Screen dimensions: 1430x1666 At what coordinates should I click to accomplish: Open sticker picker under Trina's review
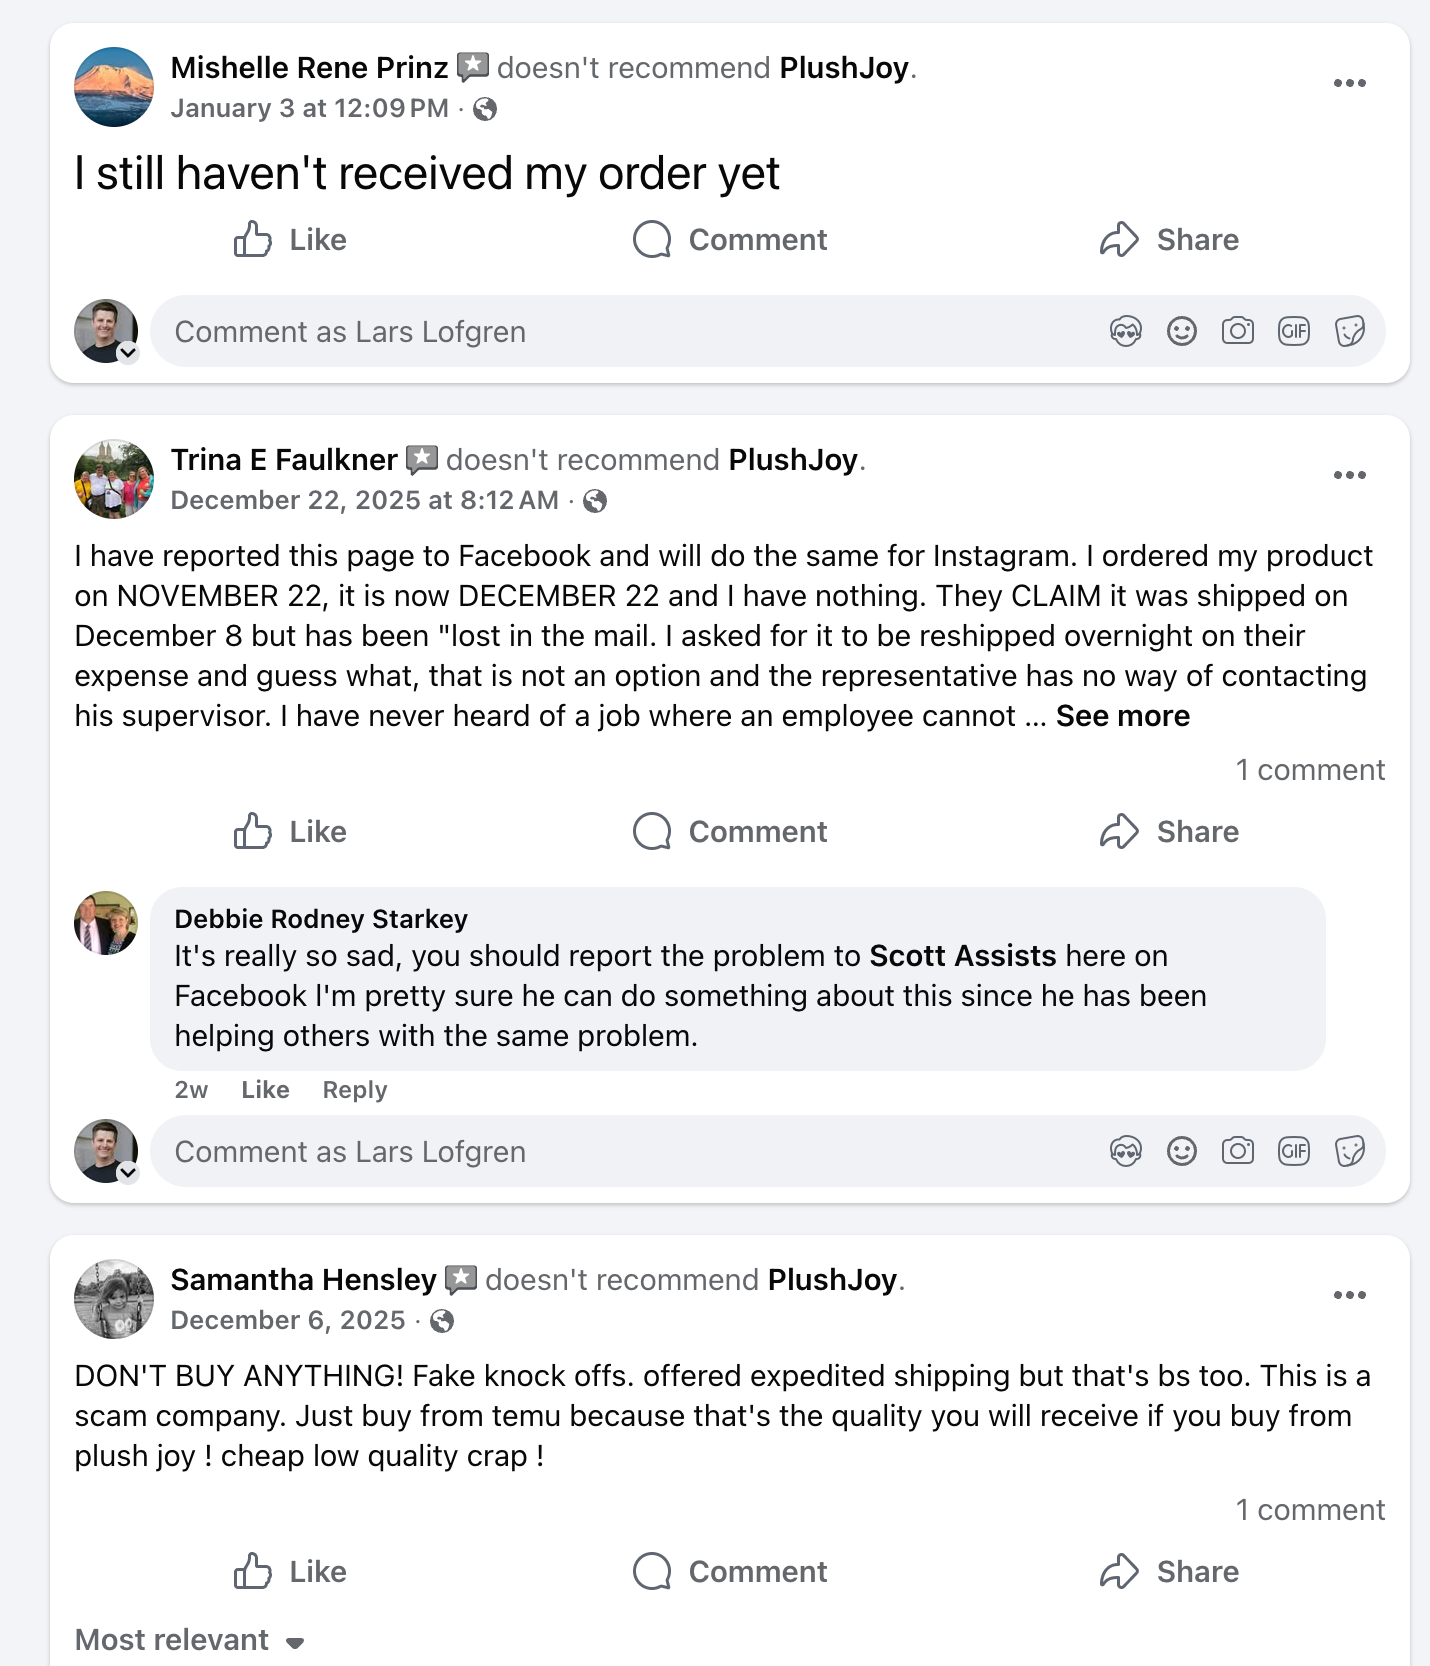(1349, 1151)
